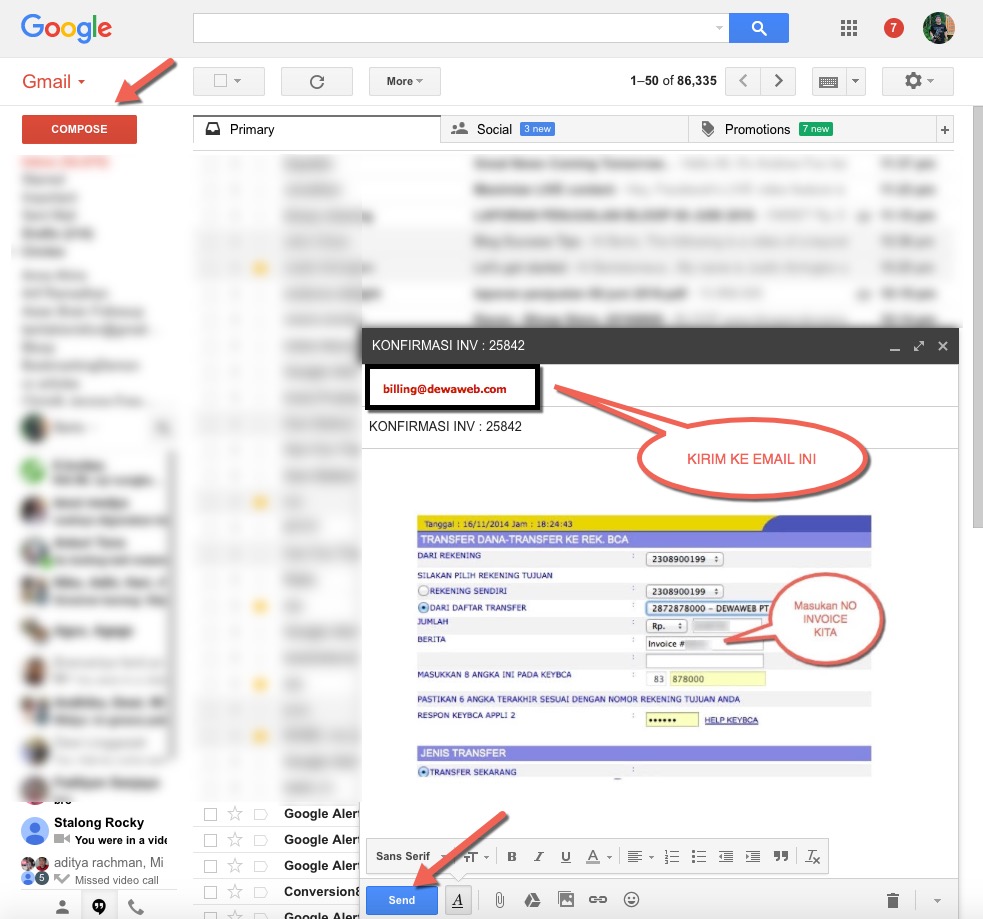Open the phone calls icon
Image resolution: width=983 pixels, height=919 pixels.
pos(135,906)
